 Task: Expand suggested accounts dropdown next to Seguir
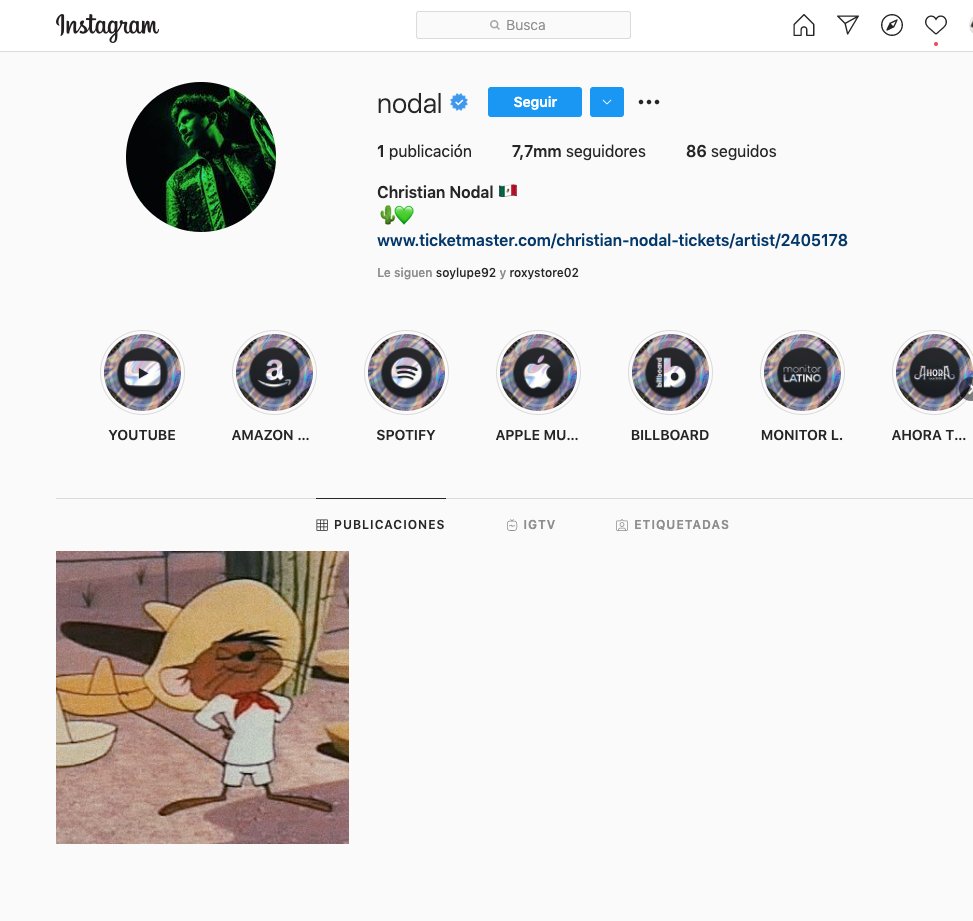(607, 102)
